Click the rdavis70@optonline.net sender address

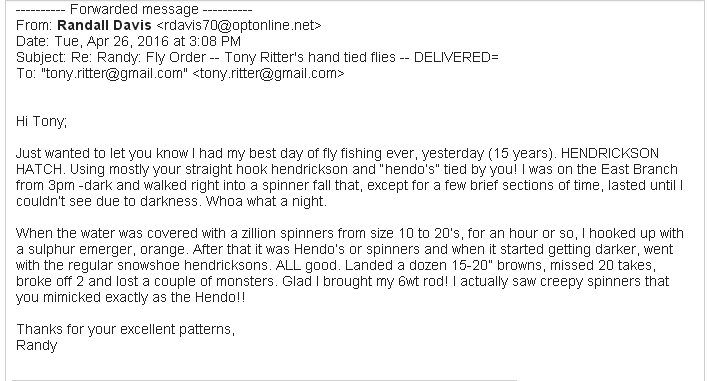pos(239,25)
